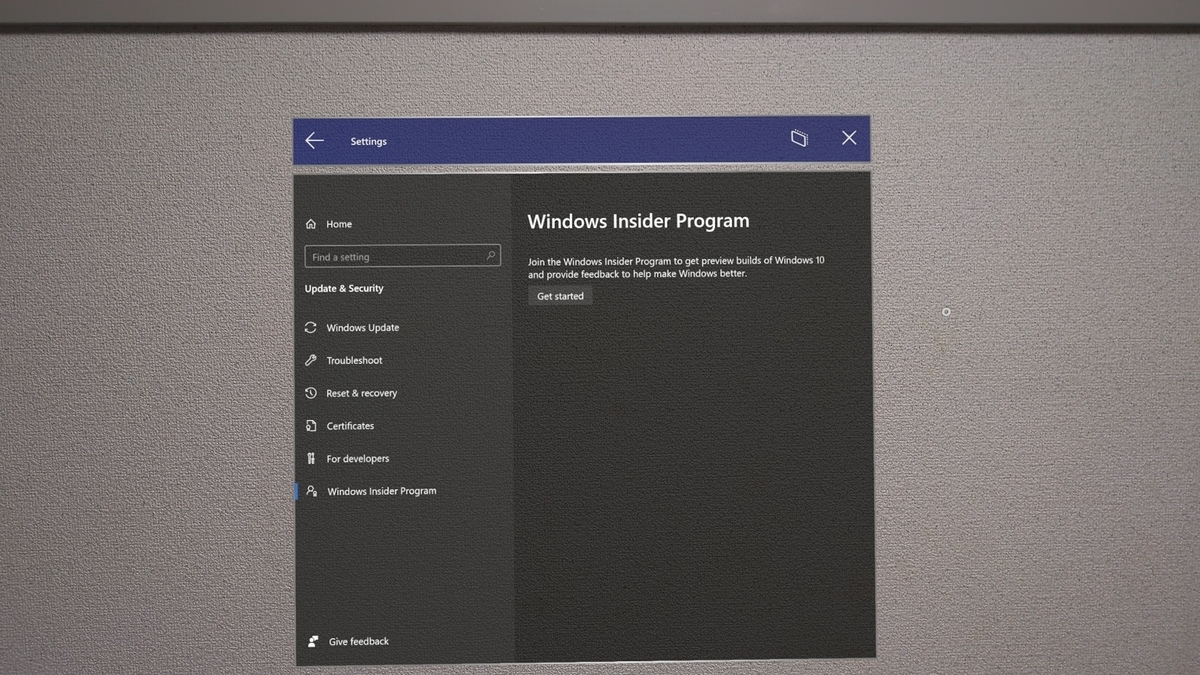Click the Update & Security heading
The width and height of the screenshot is (1200, 675).
click(x=344, y=288)
